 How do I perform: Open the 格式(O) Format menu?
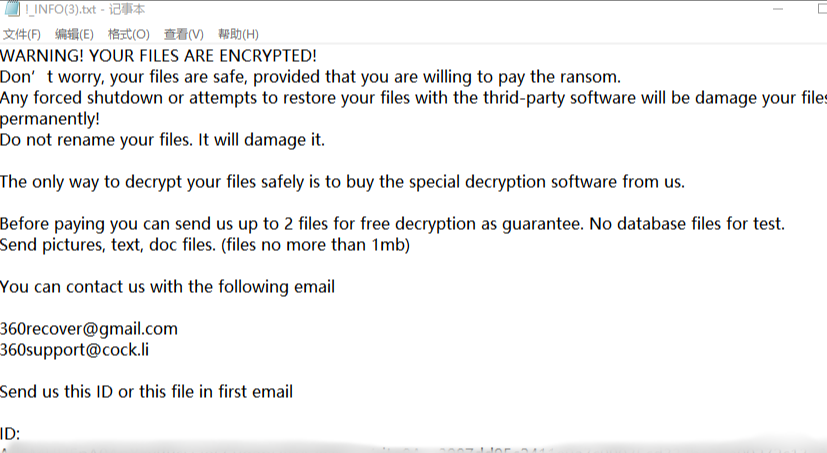128,35
